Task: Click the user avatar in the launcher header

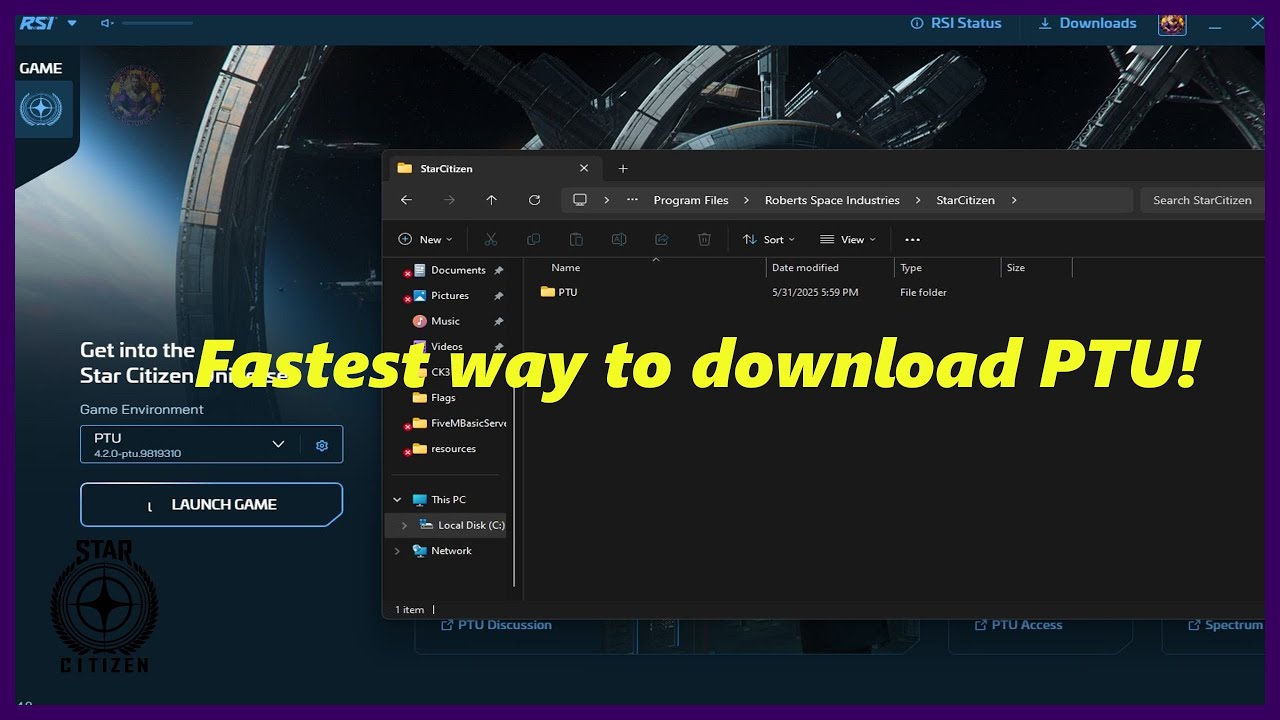Action: click(1172, 23)
